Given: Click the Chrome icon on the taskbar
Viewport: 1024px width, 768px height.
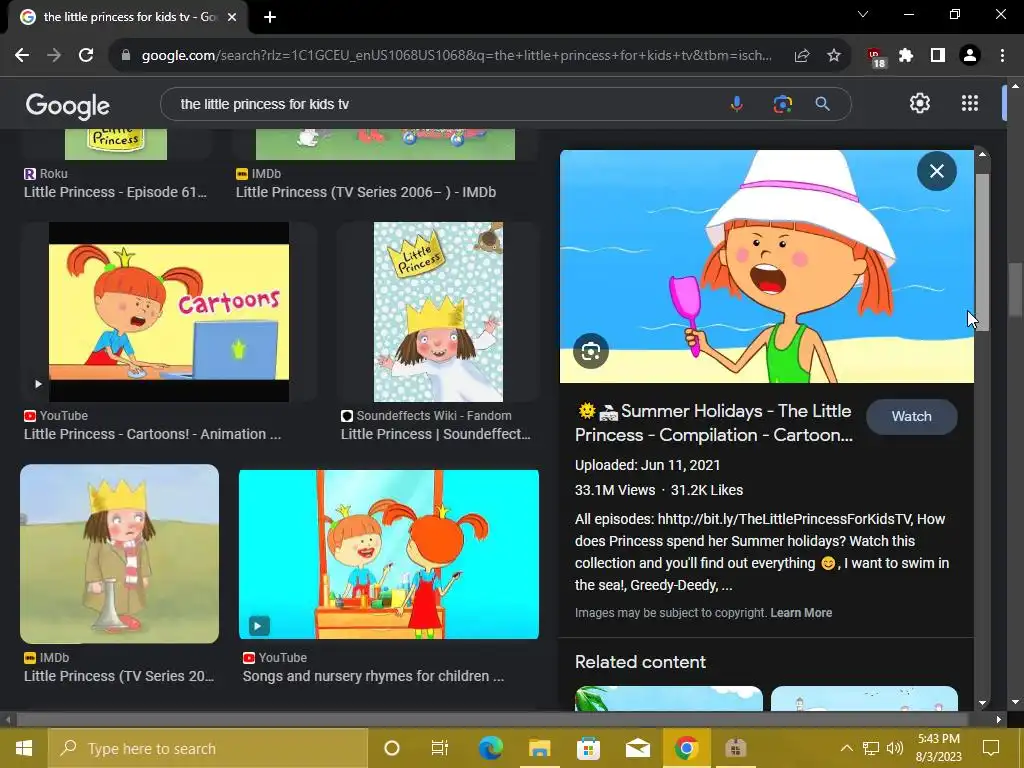Looking at the screenshot, I should click(x=686, y=748).
